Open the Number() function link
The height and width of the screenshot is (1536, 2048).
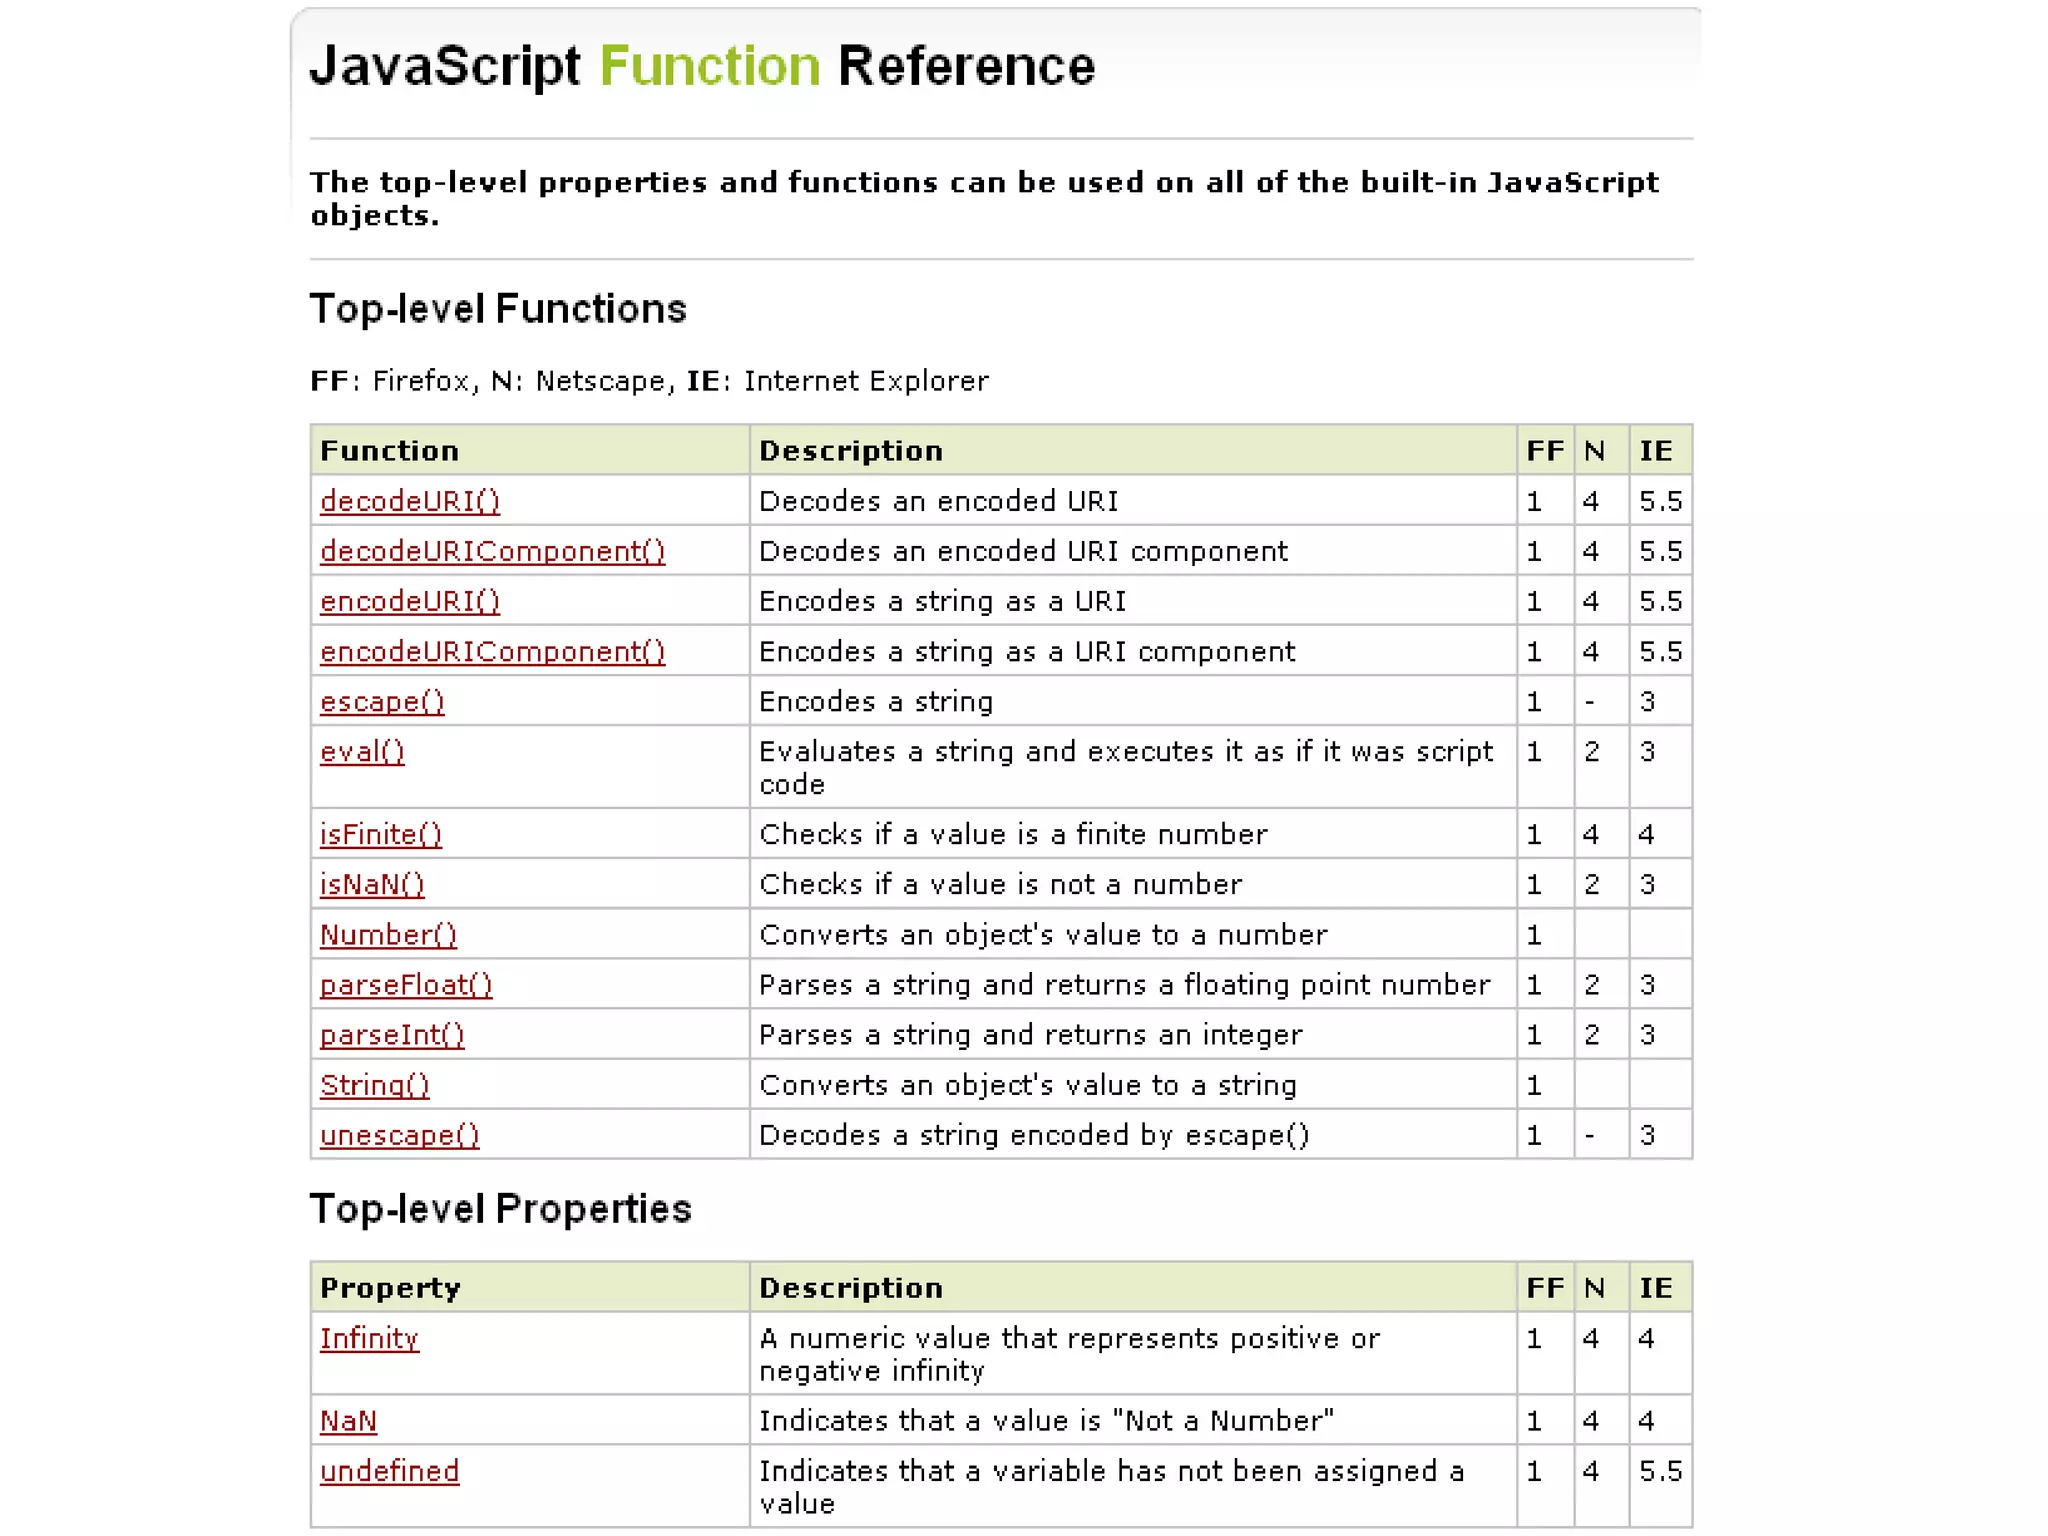388,935
